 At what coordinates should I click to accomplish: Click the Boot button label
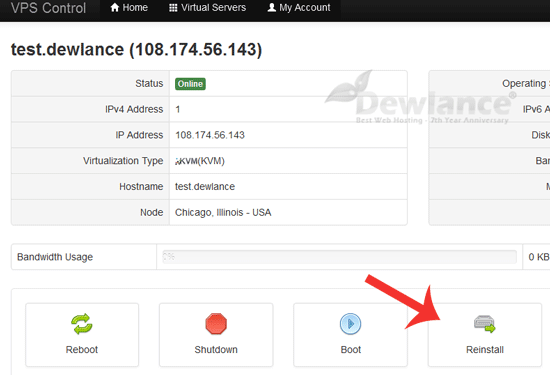[351, 350]
